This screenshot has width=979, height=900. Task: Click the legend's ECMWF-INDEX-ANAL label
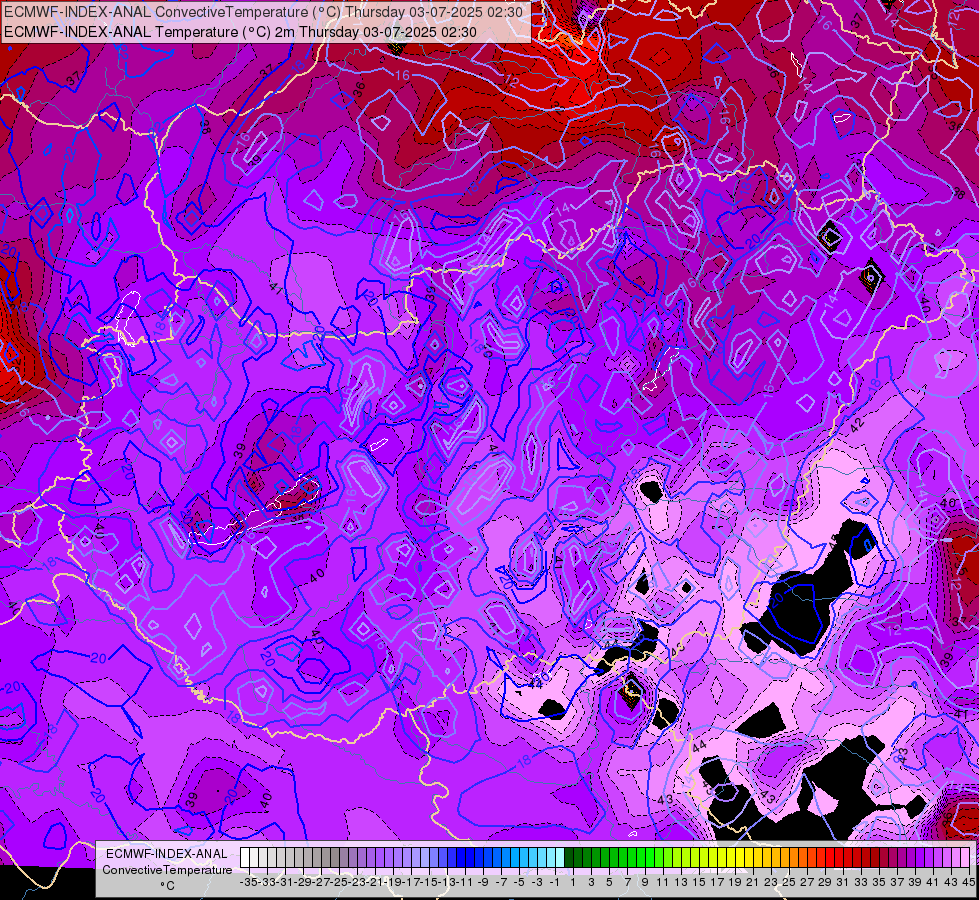(167, 854)
